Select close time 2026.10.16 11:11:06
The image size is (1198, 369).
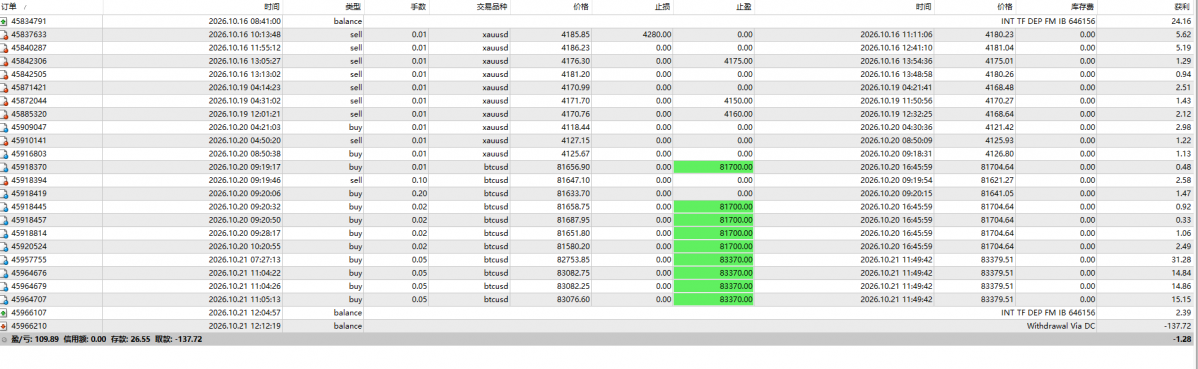896,34
